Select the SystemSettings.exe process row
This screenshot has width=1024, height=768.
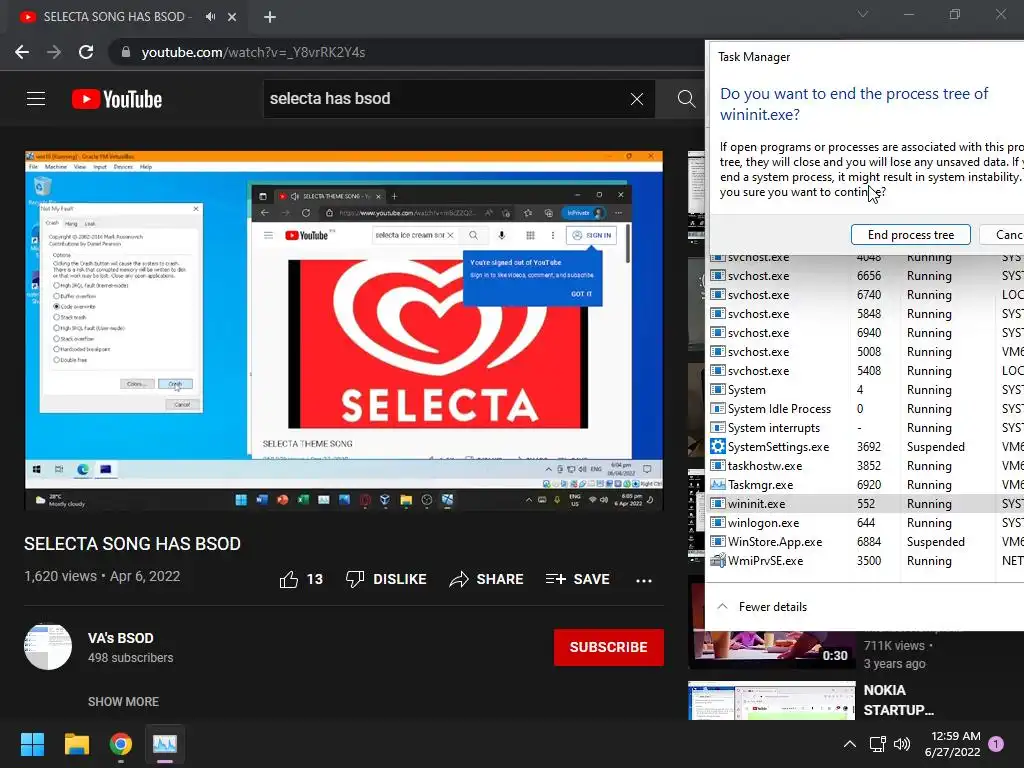(865, 447)
